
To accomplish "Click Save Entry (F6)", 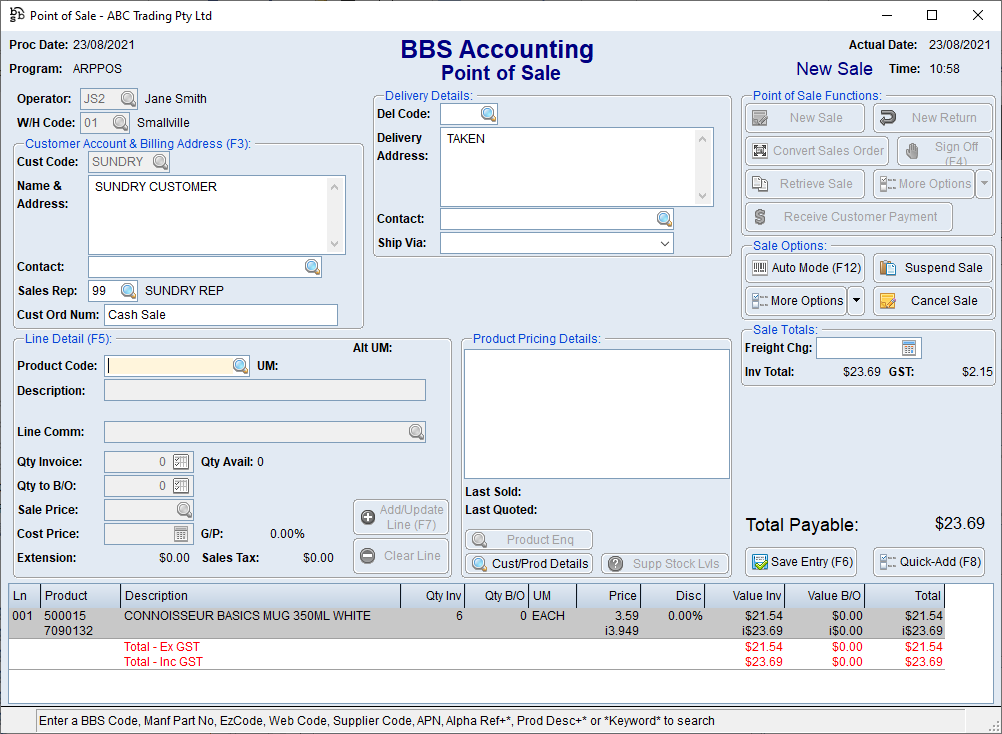I will 801,562.
